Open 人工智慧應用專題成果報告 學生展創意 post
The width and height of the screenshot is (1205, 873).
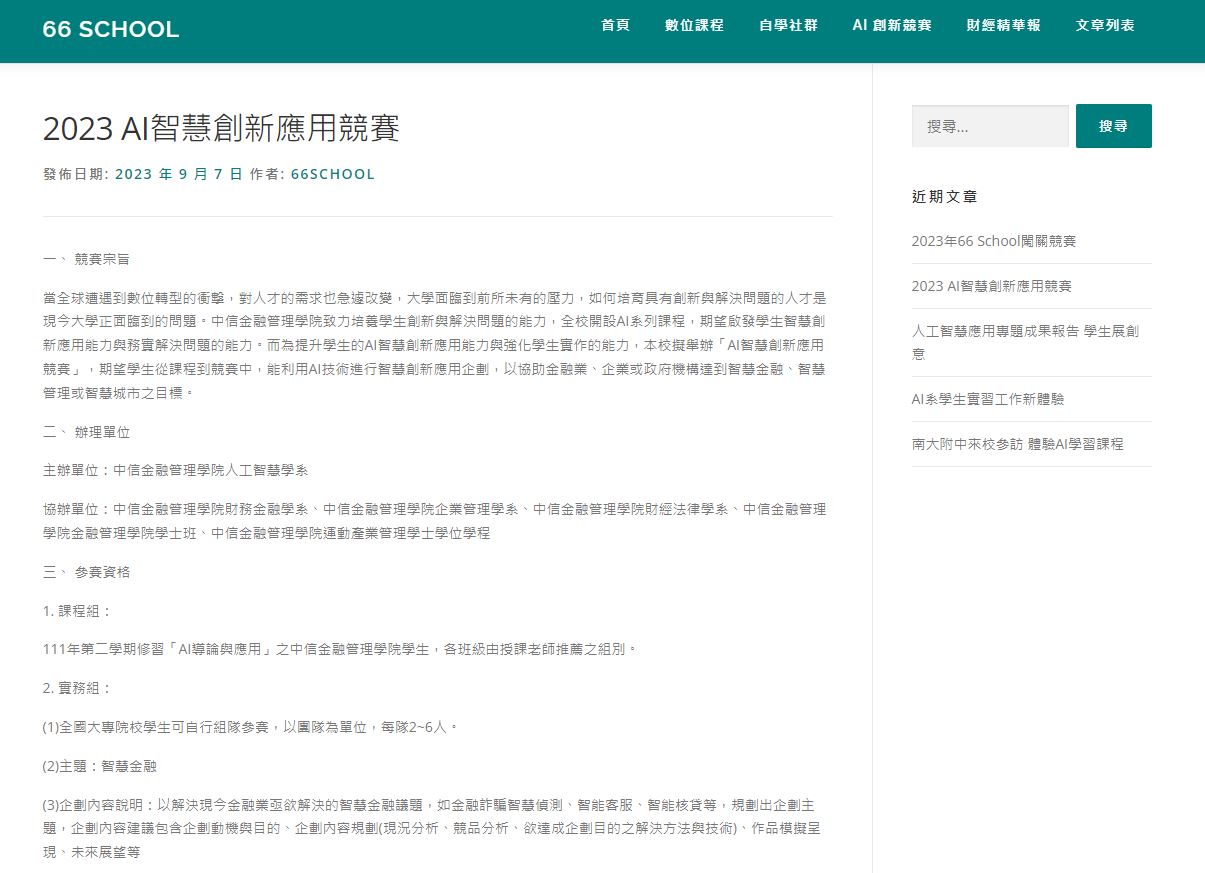1025,342
